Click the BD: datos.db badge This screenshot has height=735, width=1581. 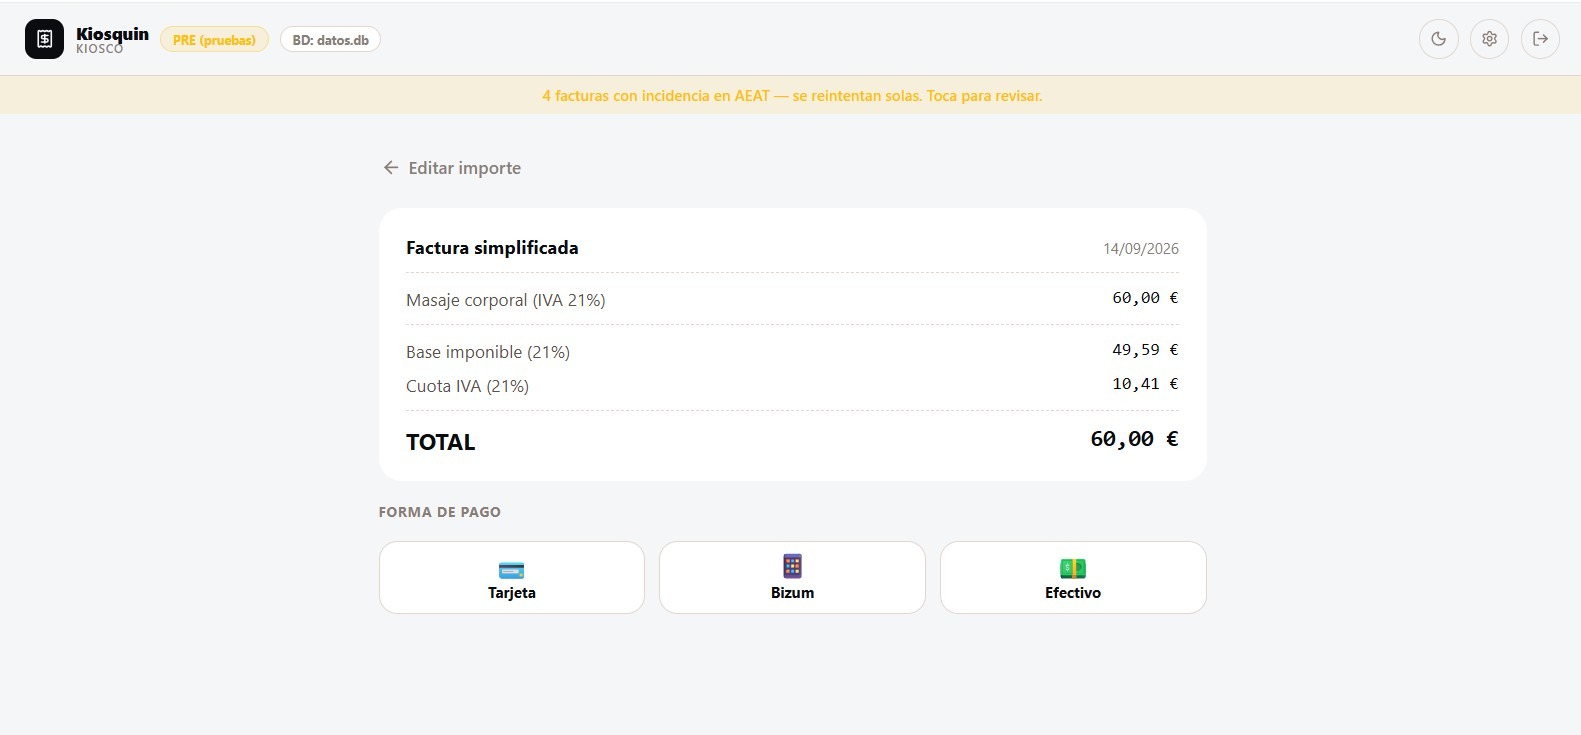(x=330, y=40)
